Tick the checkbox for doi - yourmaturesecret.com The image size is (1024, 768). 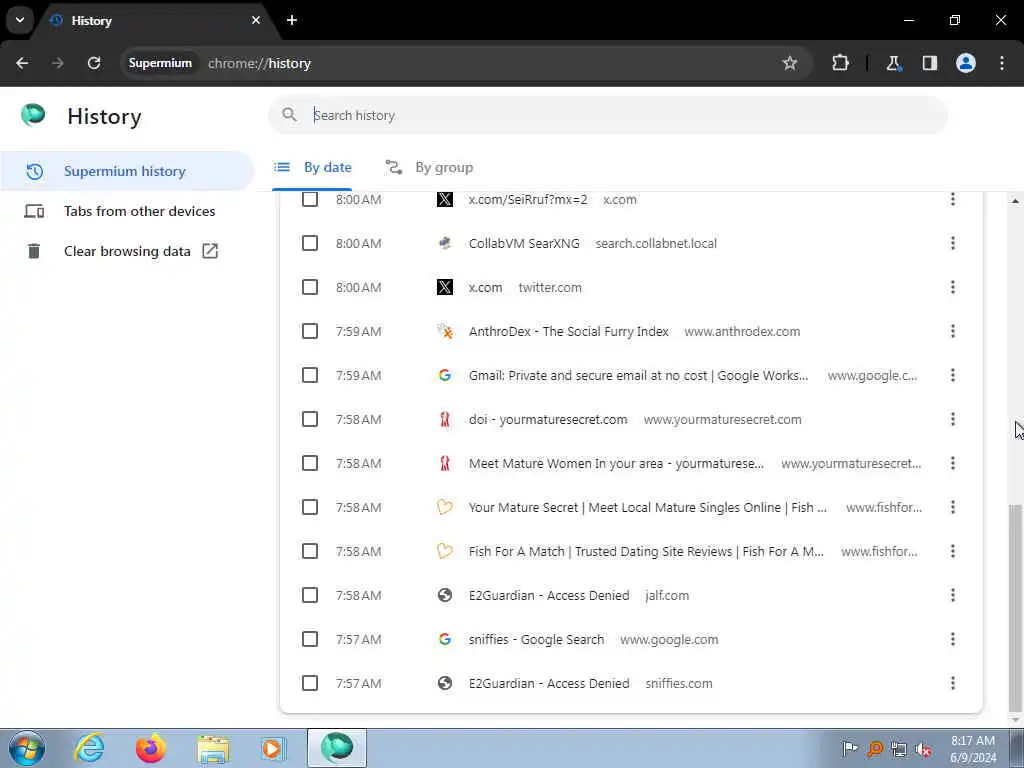coord(310,419)
